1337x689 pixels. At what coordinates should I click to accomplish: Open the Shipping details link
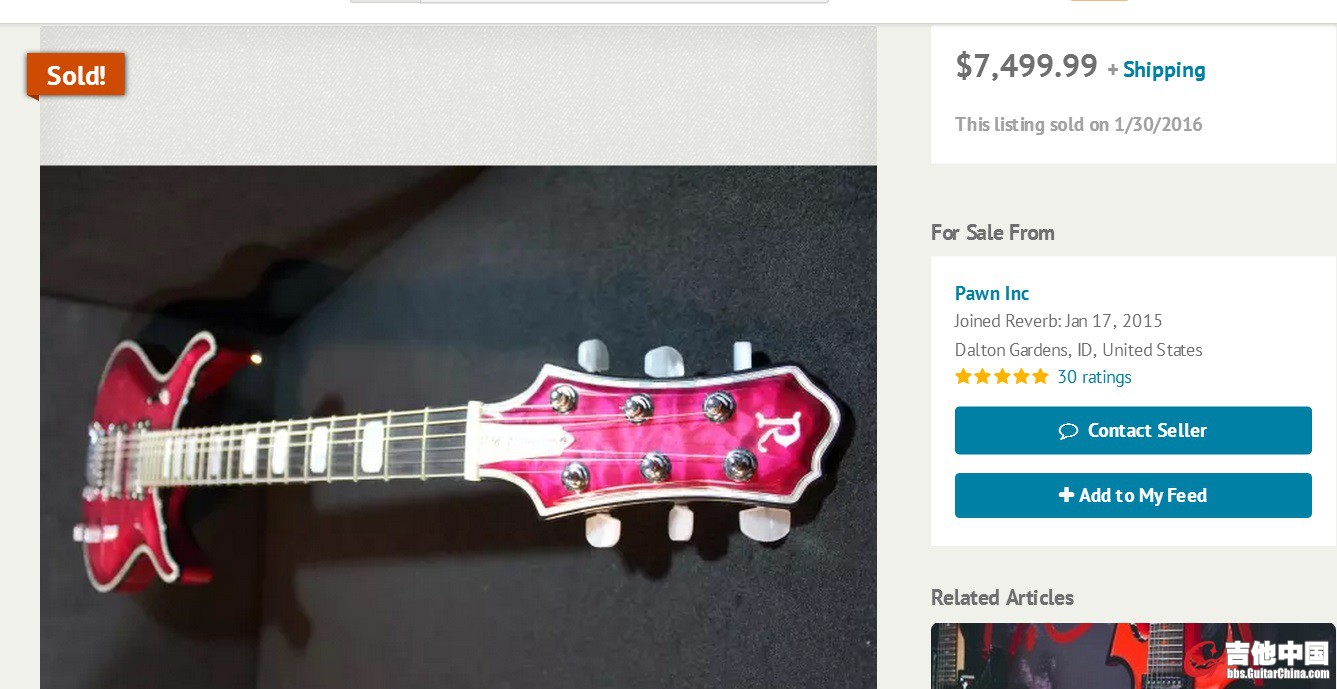[x=1163, y=70]
